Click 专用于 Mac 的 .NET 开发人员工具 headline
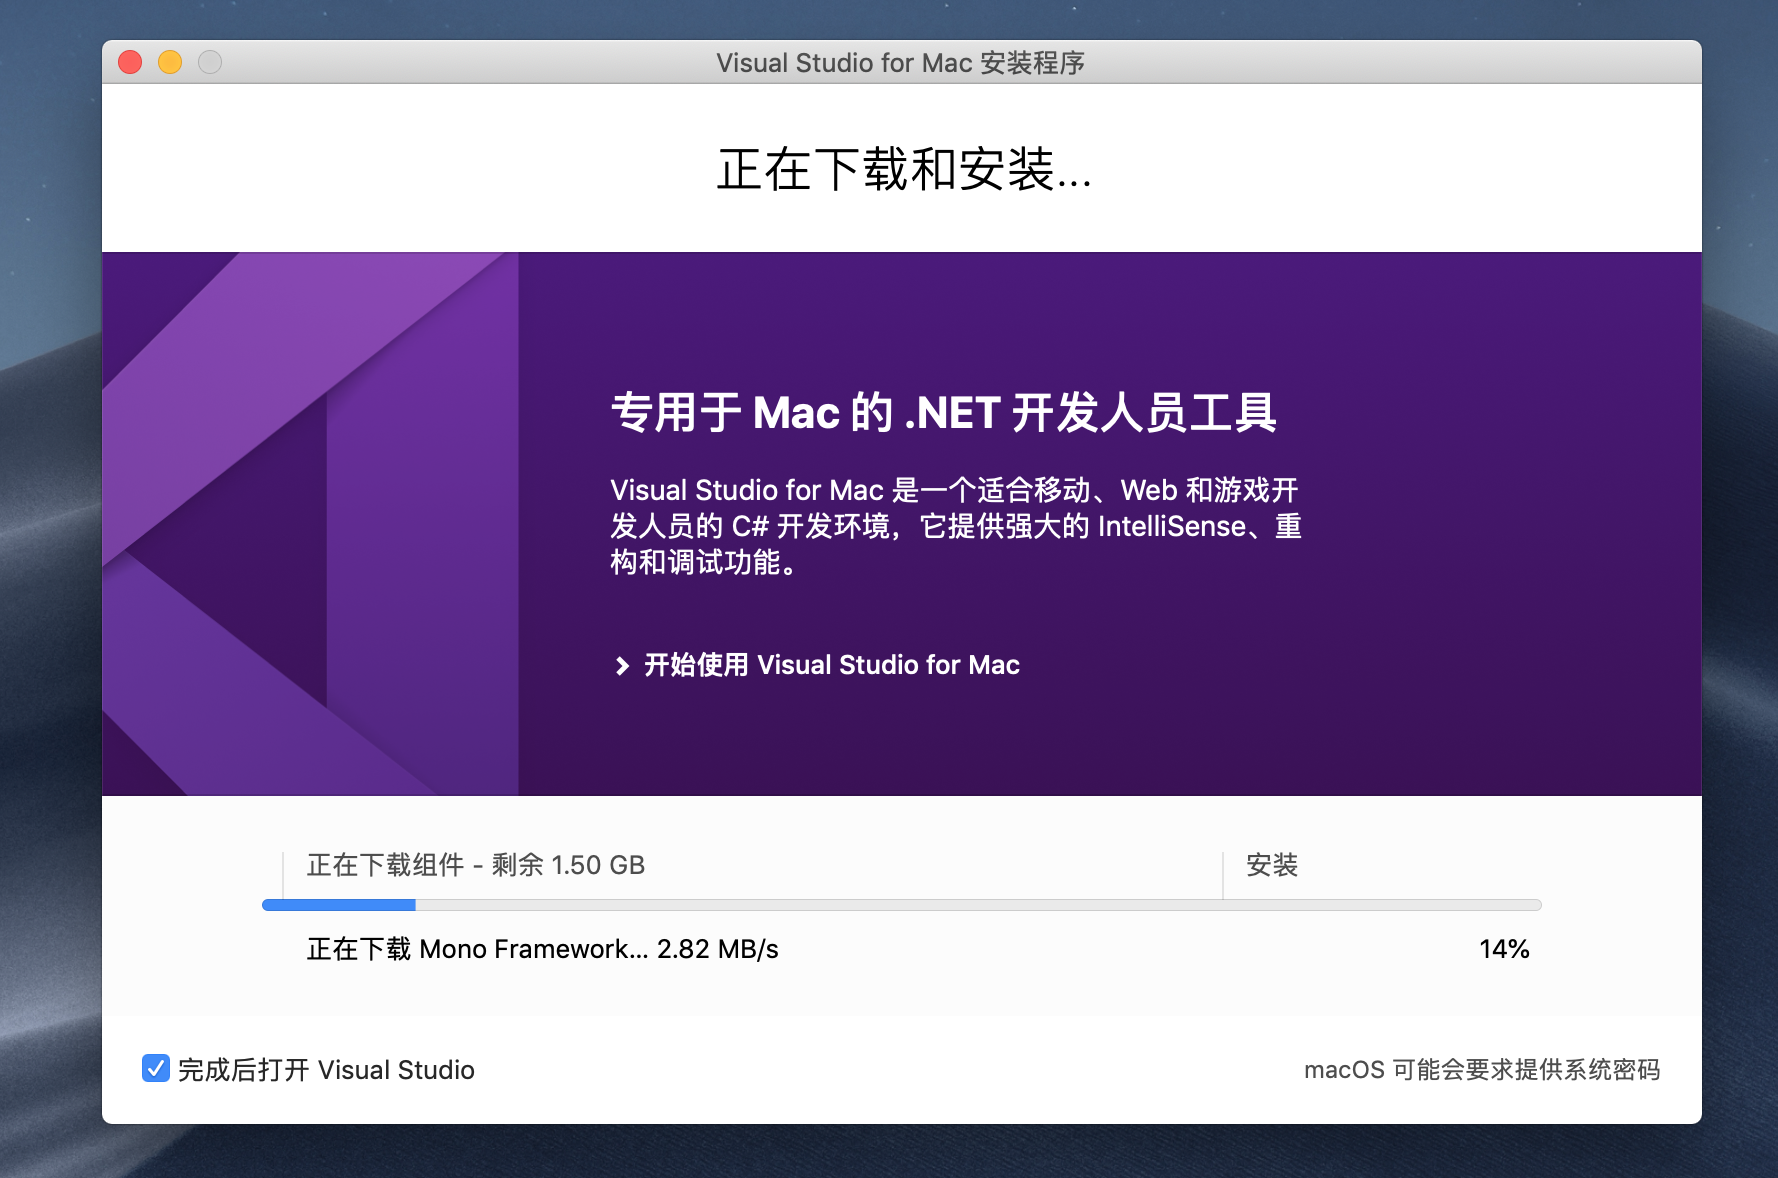The height and width of the screenshot is (1178, 1778). point(943,413)
